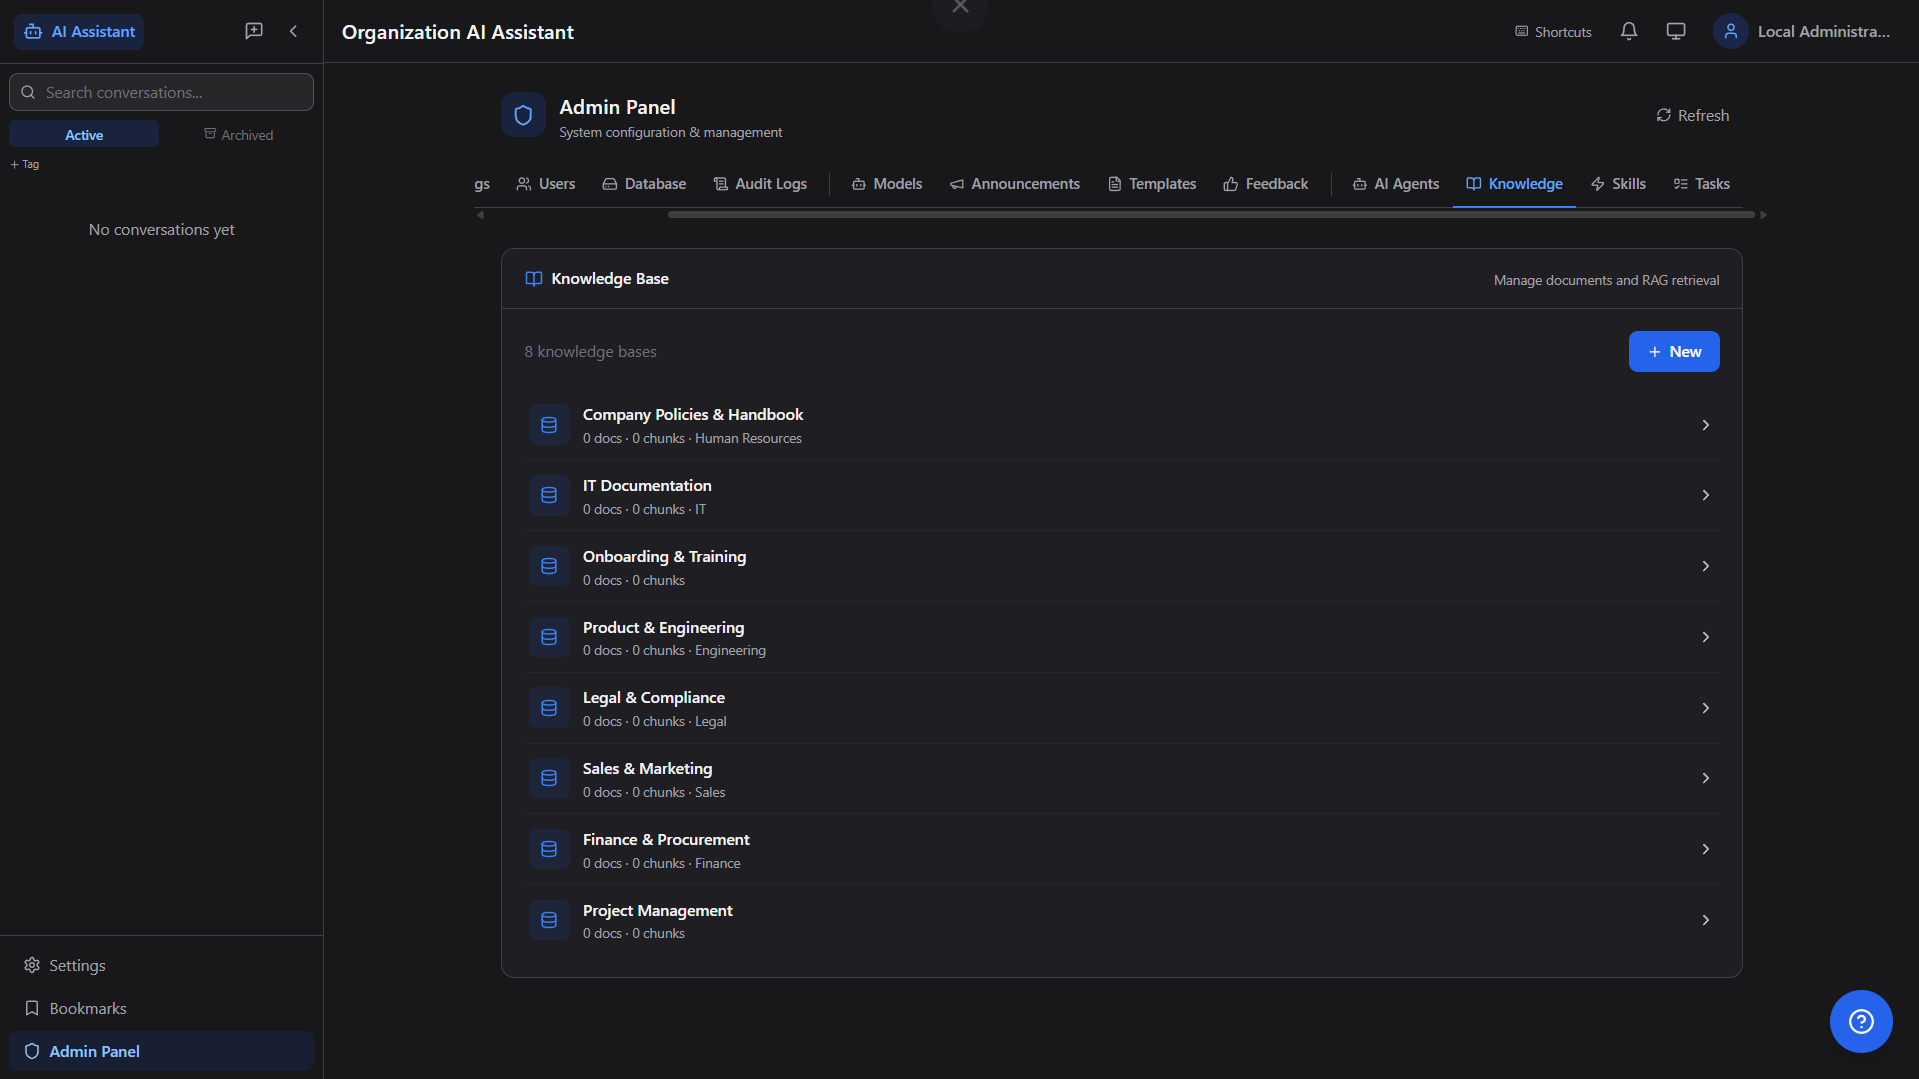Image resolution: width=1919 pixels, height=1079 pixels.
Task: Expand Project Management row chevron
Action: click(x=1705, y=920)
